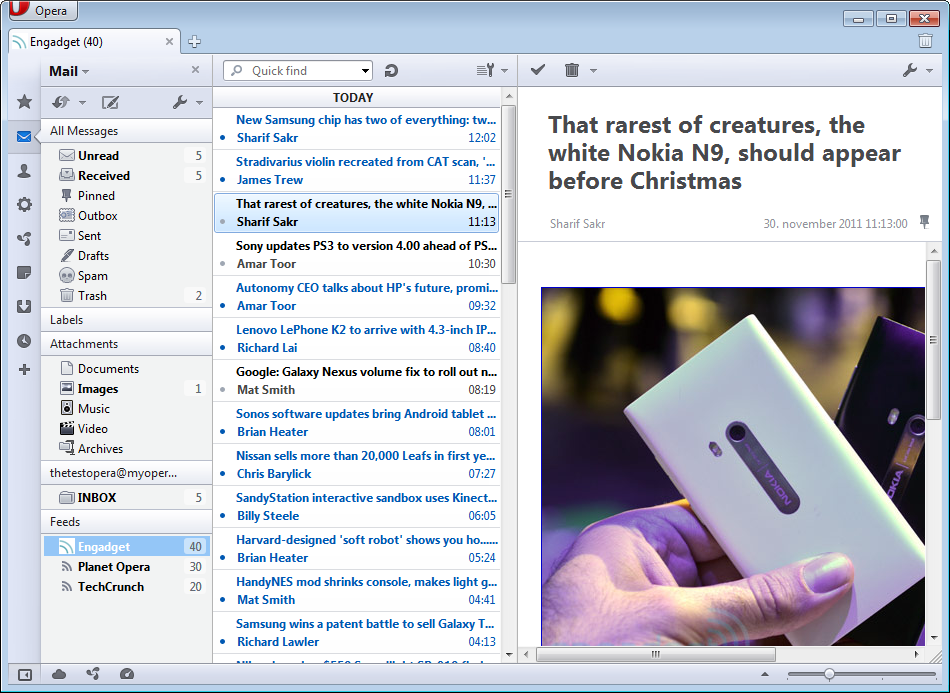This screenshot has height=693, width=950.
Task: Close the Engadget tab
Action: click(x=169, y=42)
